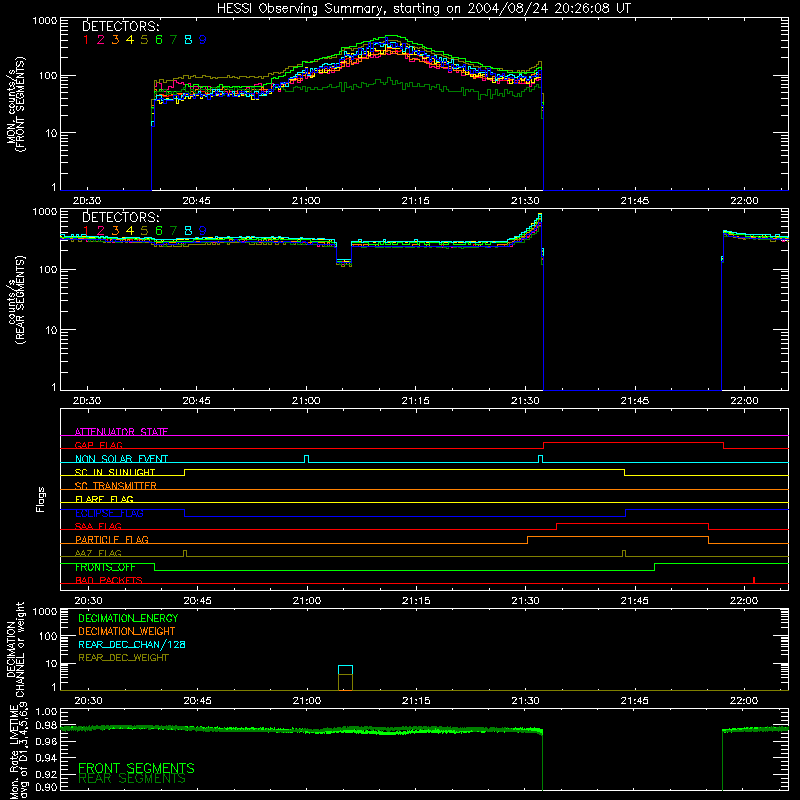800x800 pixels.
Task: Select detector 8 in the rear segments legend
Action: click(x=188, y=231)
